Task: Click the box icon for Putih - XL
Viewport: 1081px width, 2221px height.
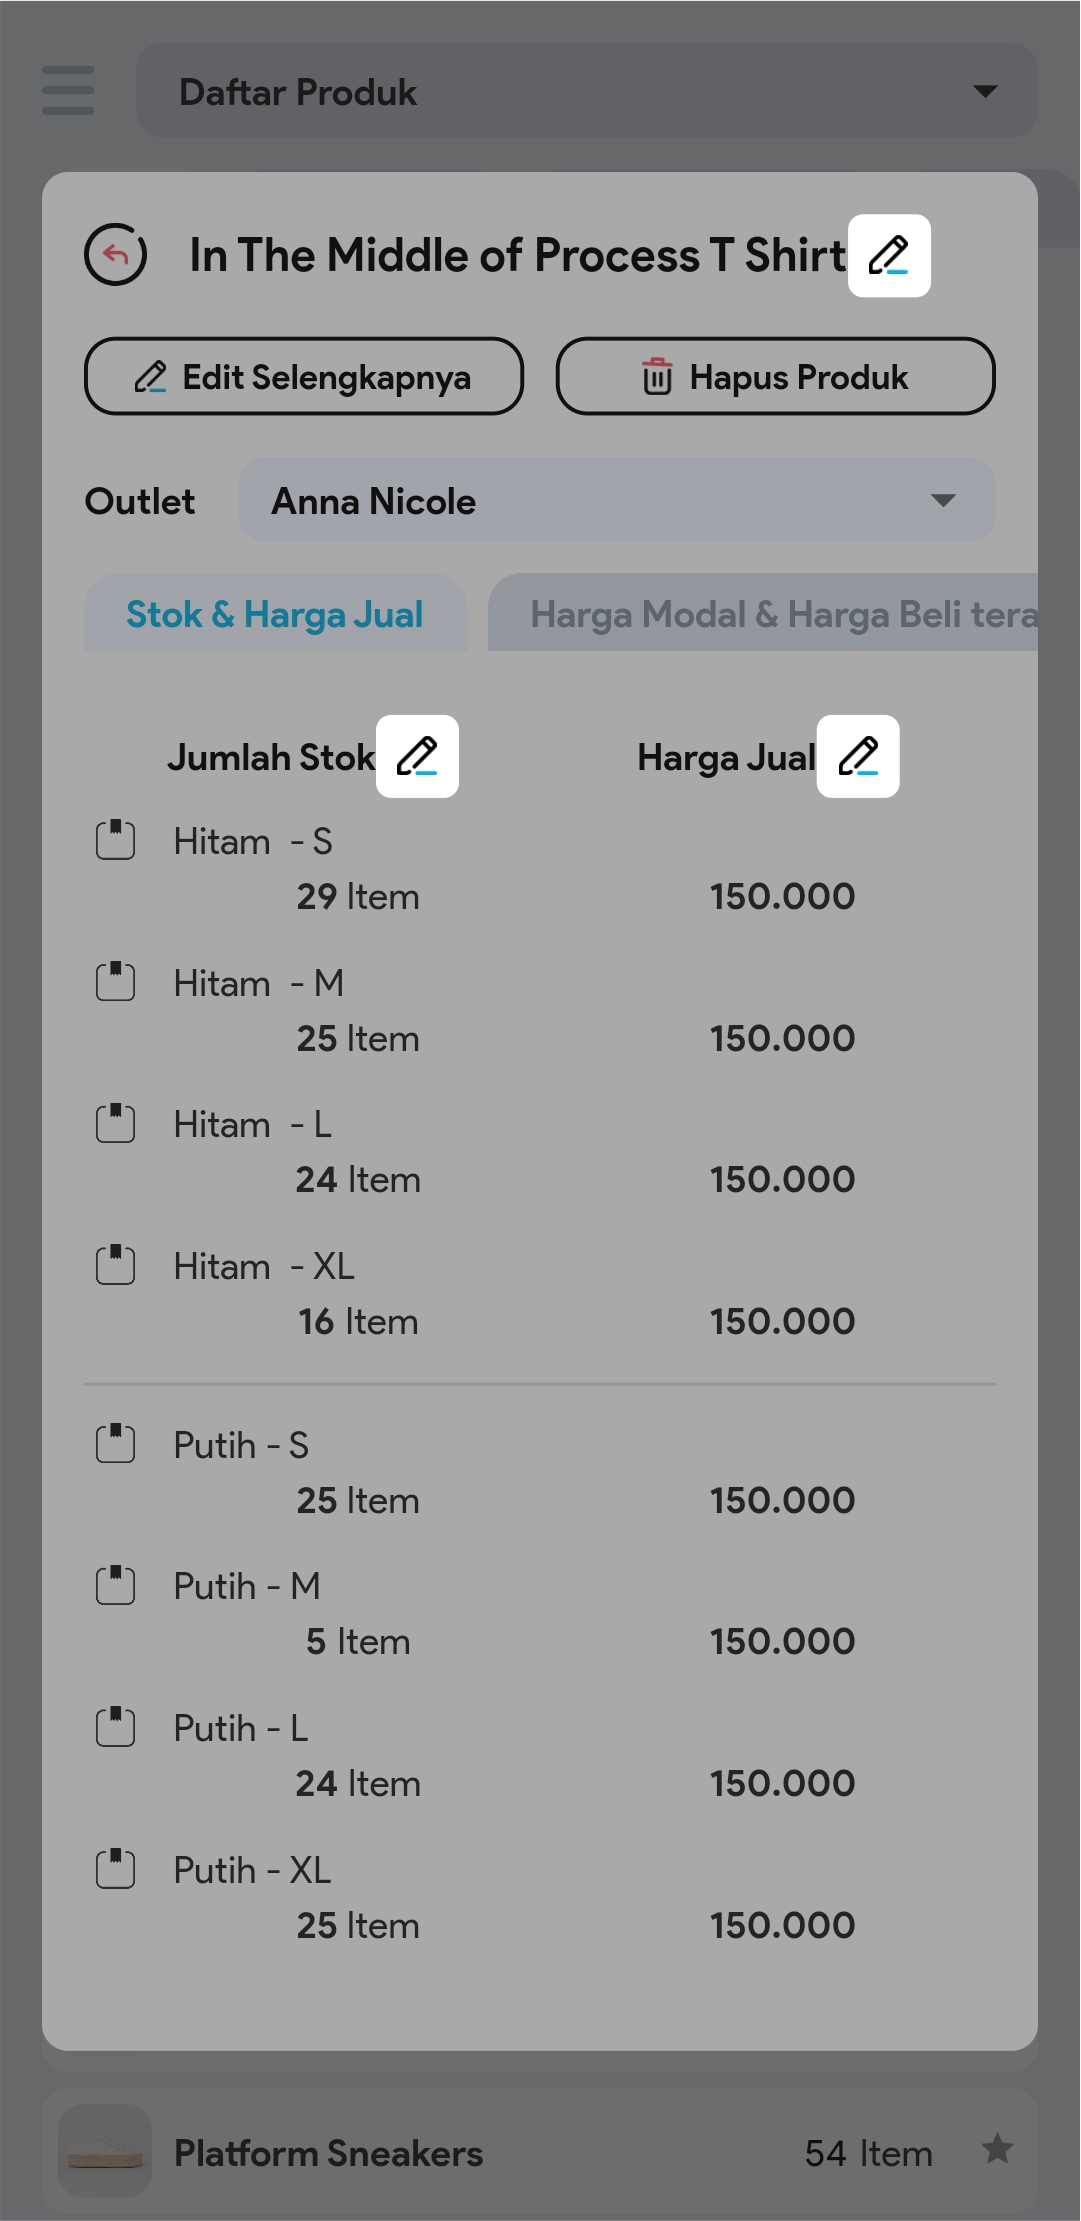Action: (116, 1869)
